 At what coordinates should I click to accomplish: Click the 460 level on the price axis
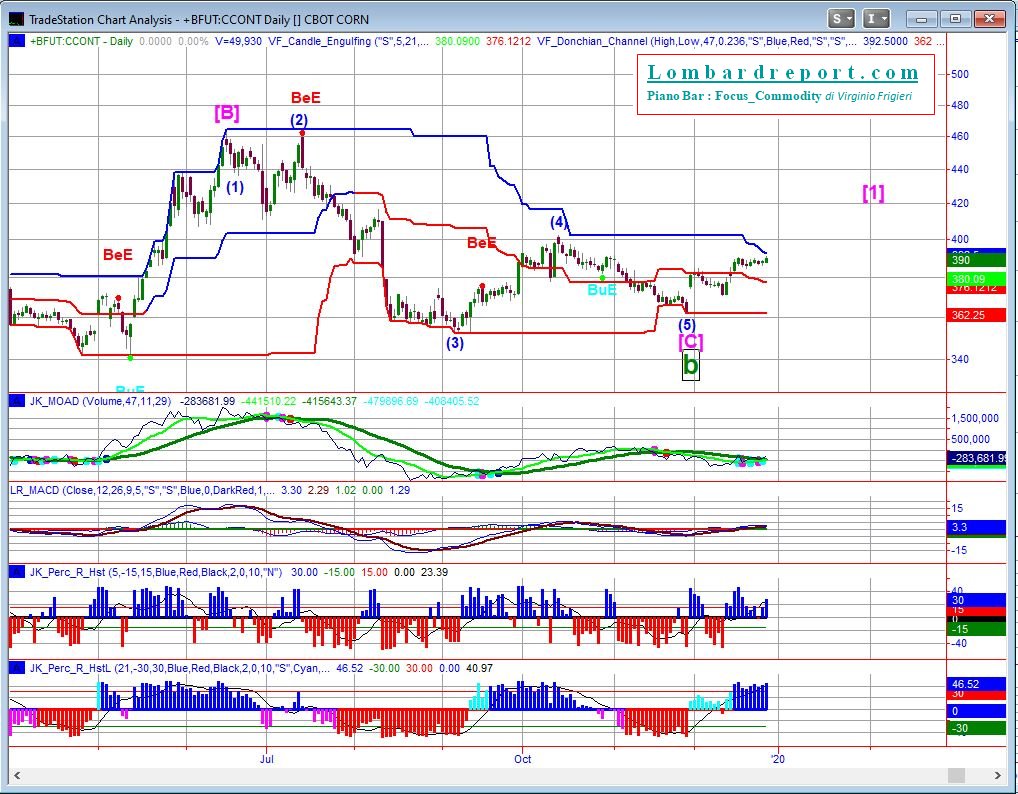(960, 136)
